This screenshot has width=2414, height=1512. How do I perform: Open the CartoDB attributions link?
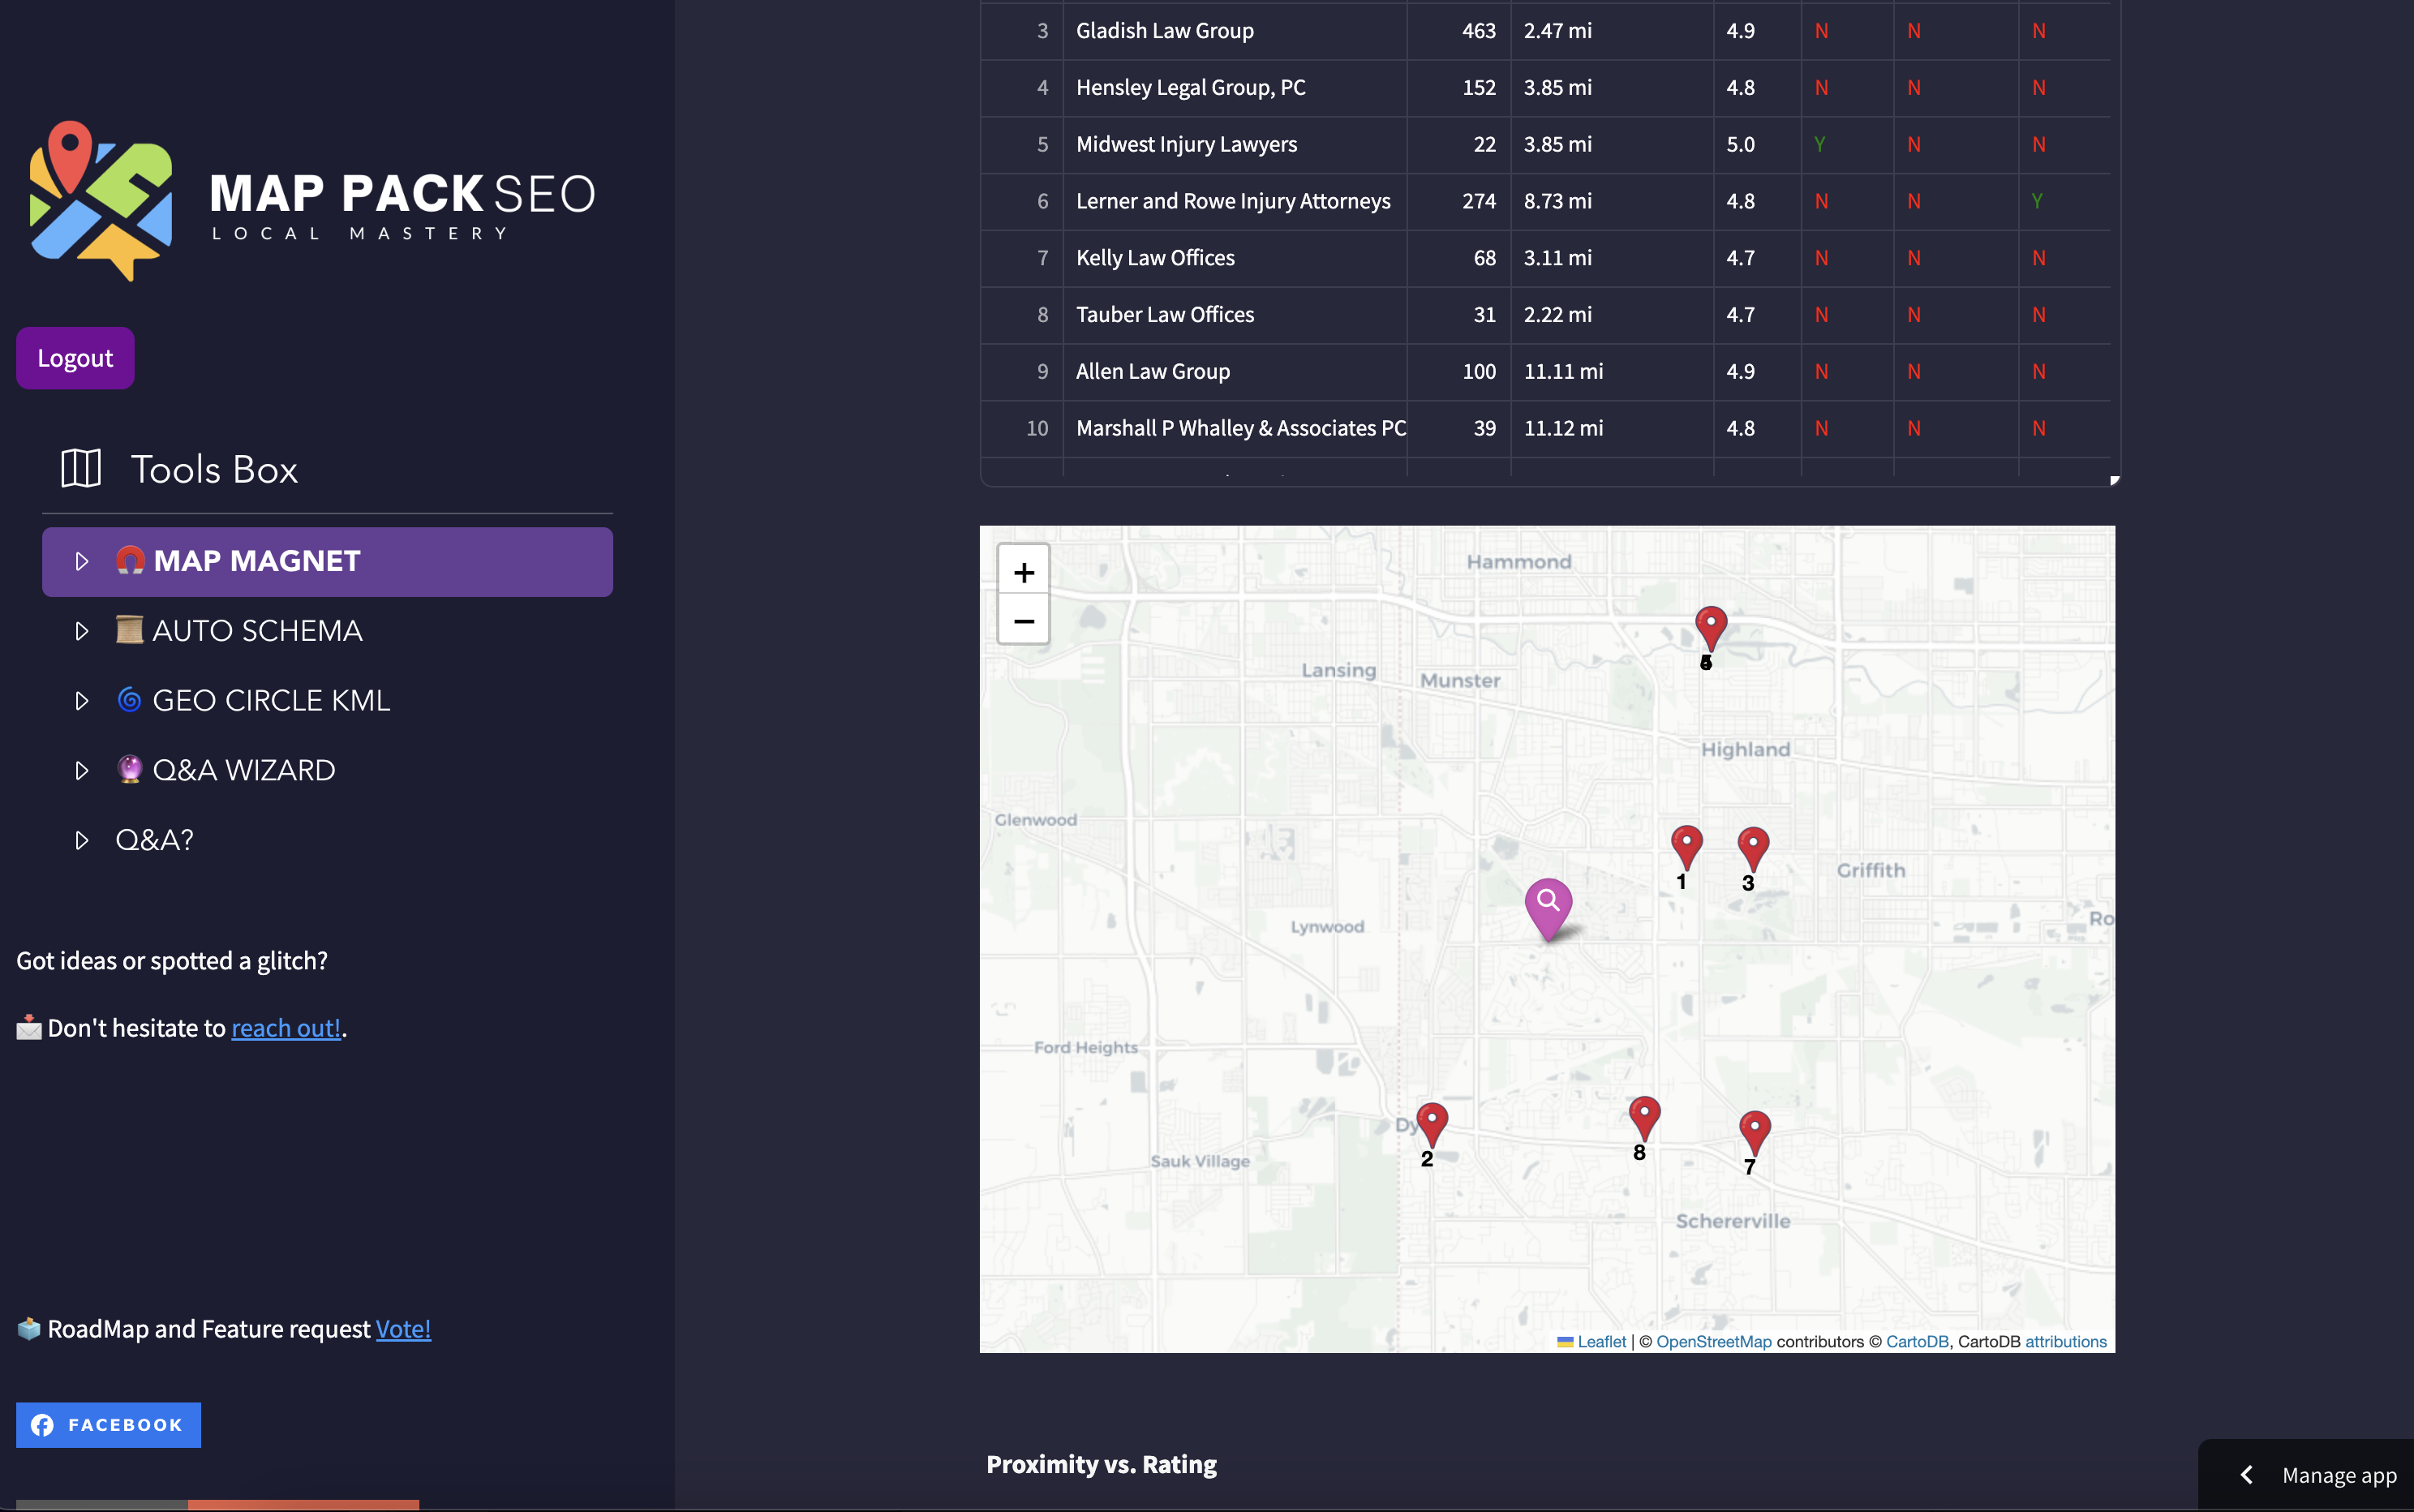pyautogui.click(x=2066, y=1341)
